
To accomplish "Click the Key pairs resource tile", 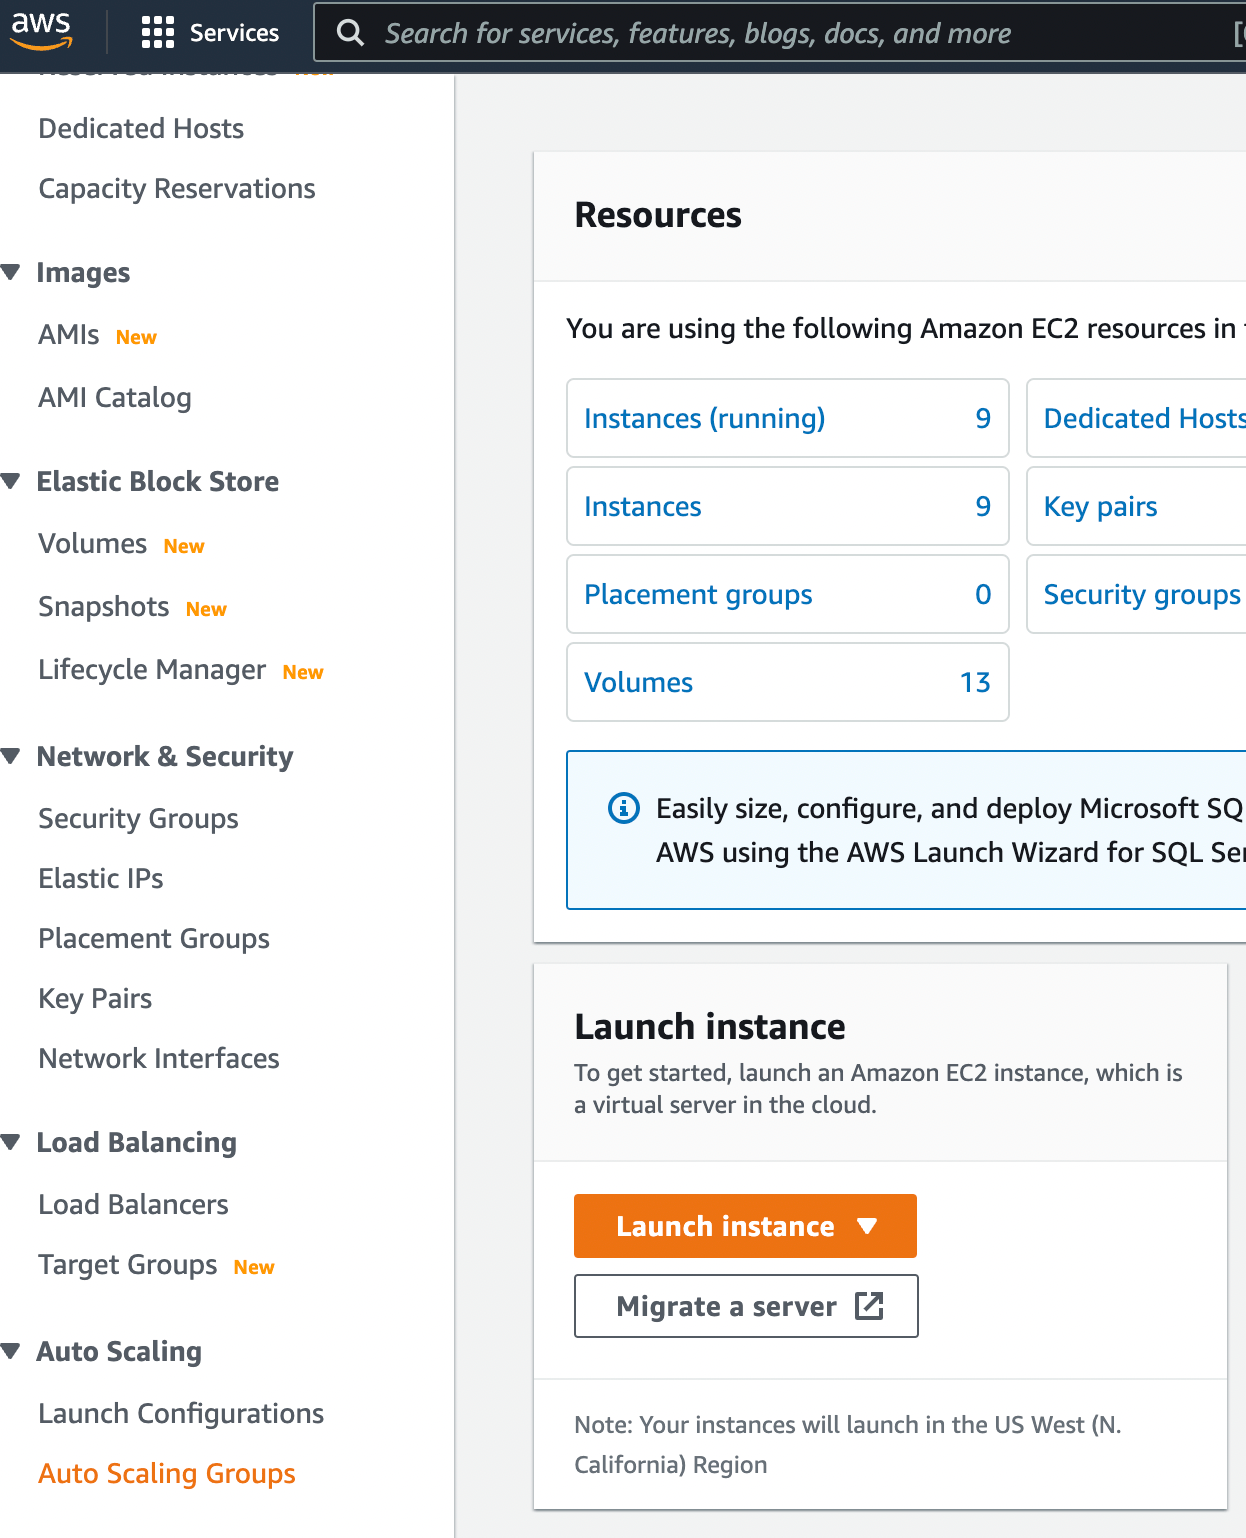I will [1136, 506].
